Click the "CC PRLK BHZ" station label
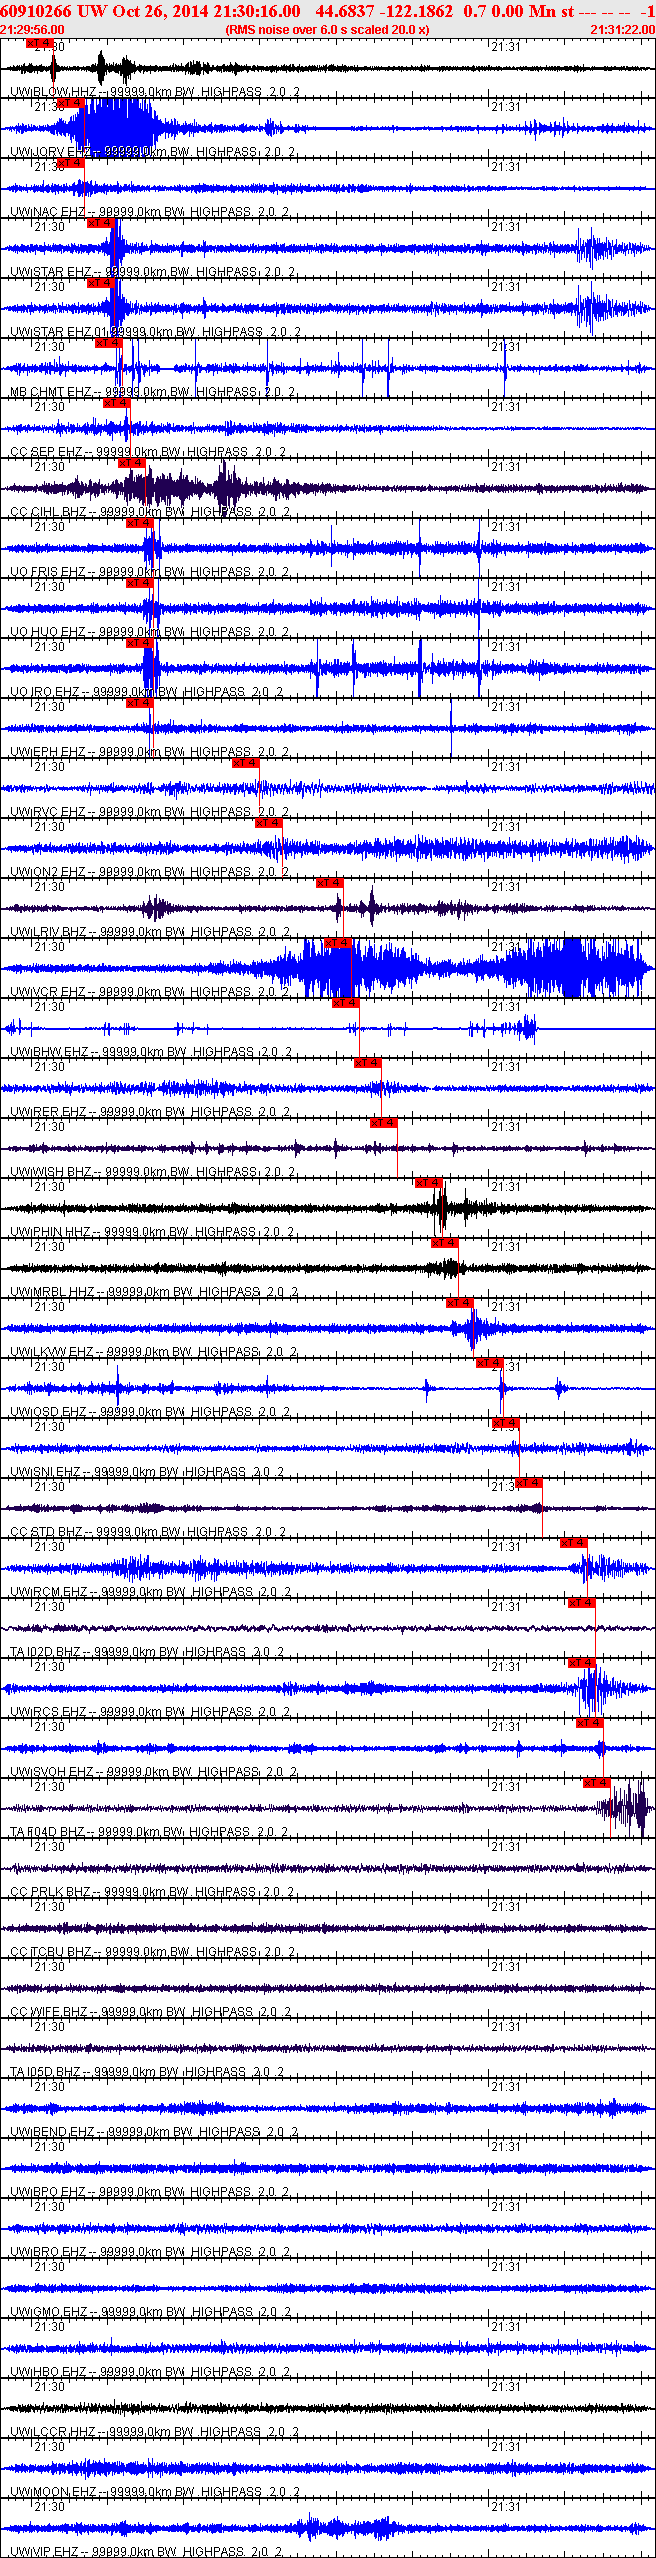656x2558 pixels. [50, 1892]
